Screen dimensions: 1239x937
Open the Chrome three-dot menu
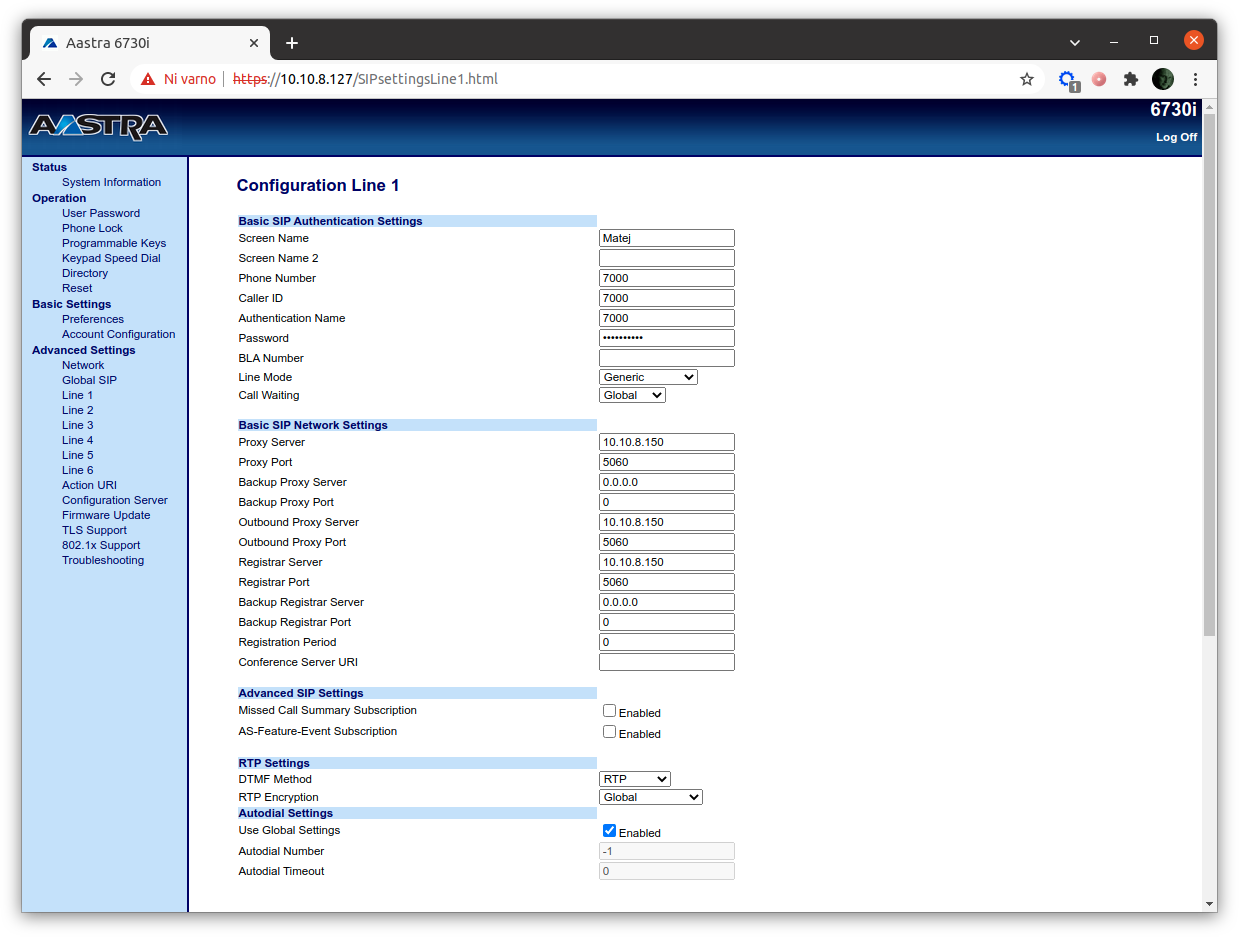click(1195, 78)
